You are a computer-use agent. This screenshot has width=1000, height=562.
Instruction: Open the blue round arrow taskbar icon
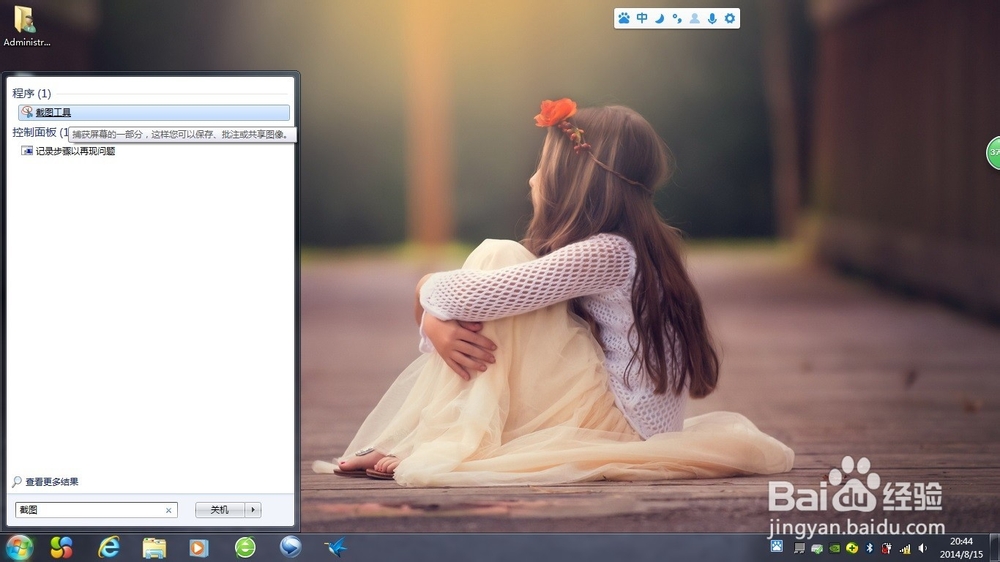[x=290, y=547]
